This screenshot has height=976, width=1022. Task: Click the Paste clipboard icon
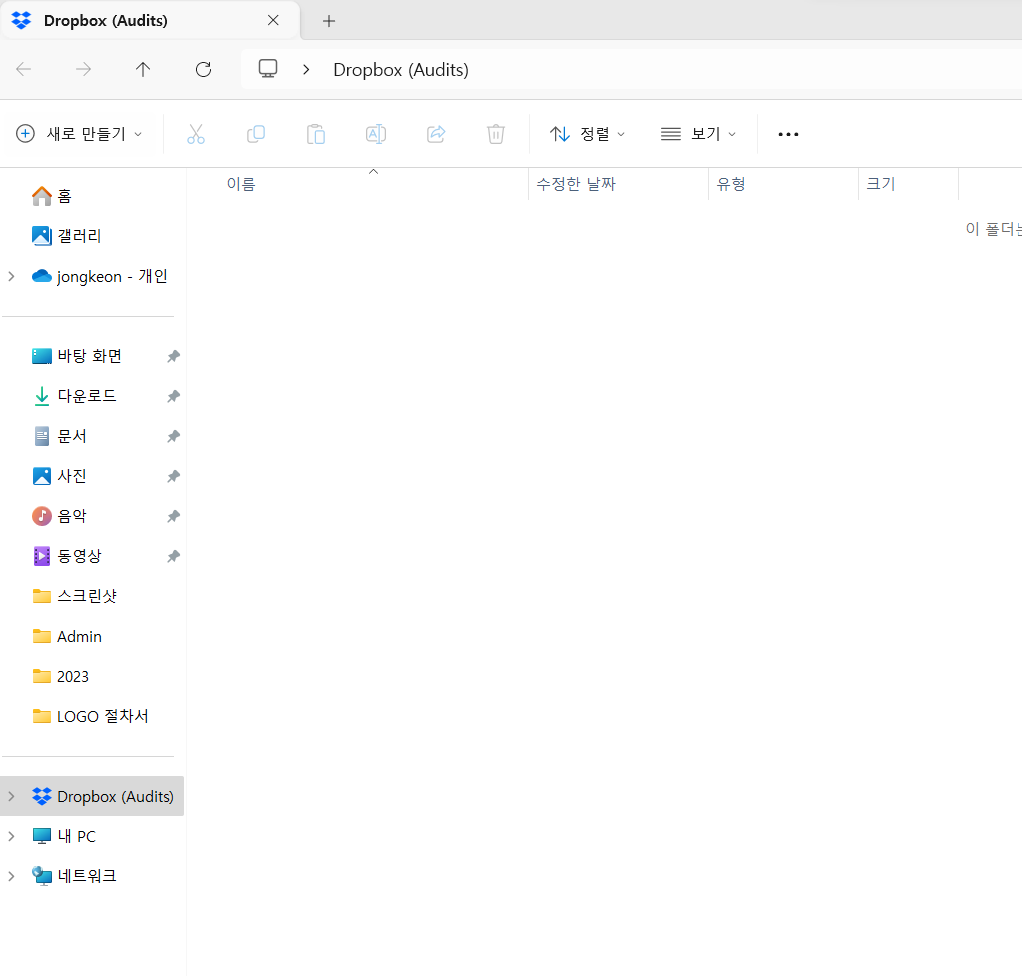tap(316, 134)
